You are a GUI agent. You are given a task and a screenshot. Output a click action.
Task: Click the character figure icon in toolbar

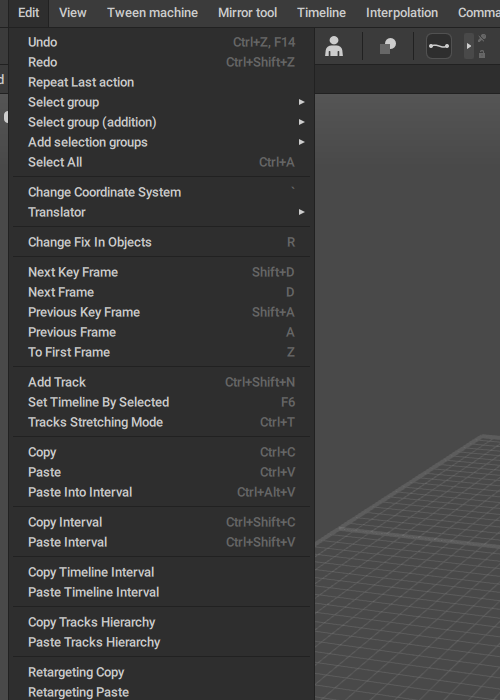[x=334, y=46]
